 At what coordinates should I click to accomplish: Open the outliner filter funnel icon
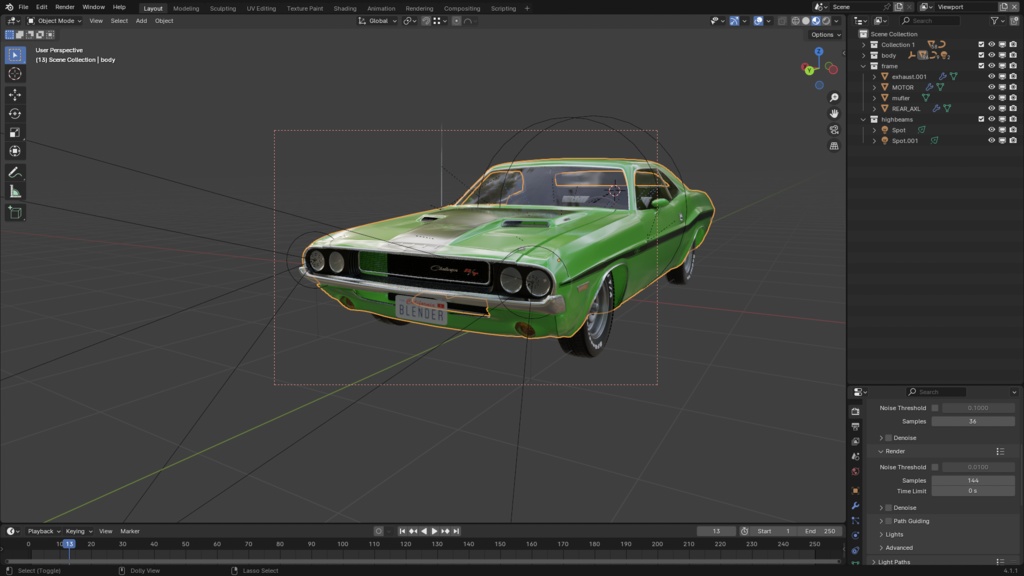click(x=994, y=21)
